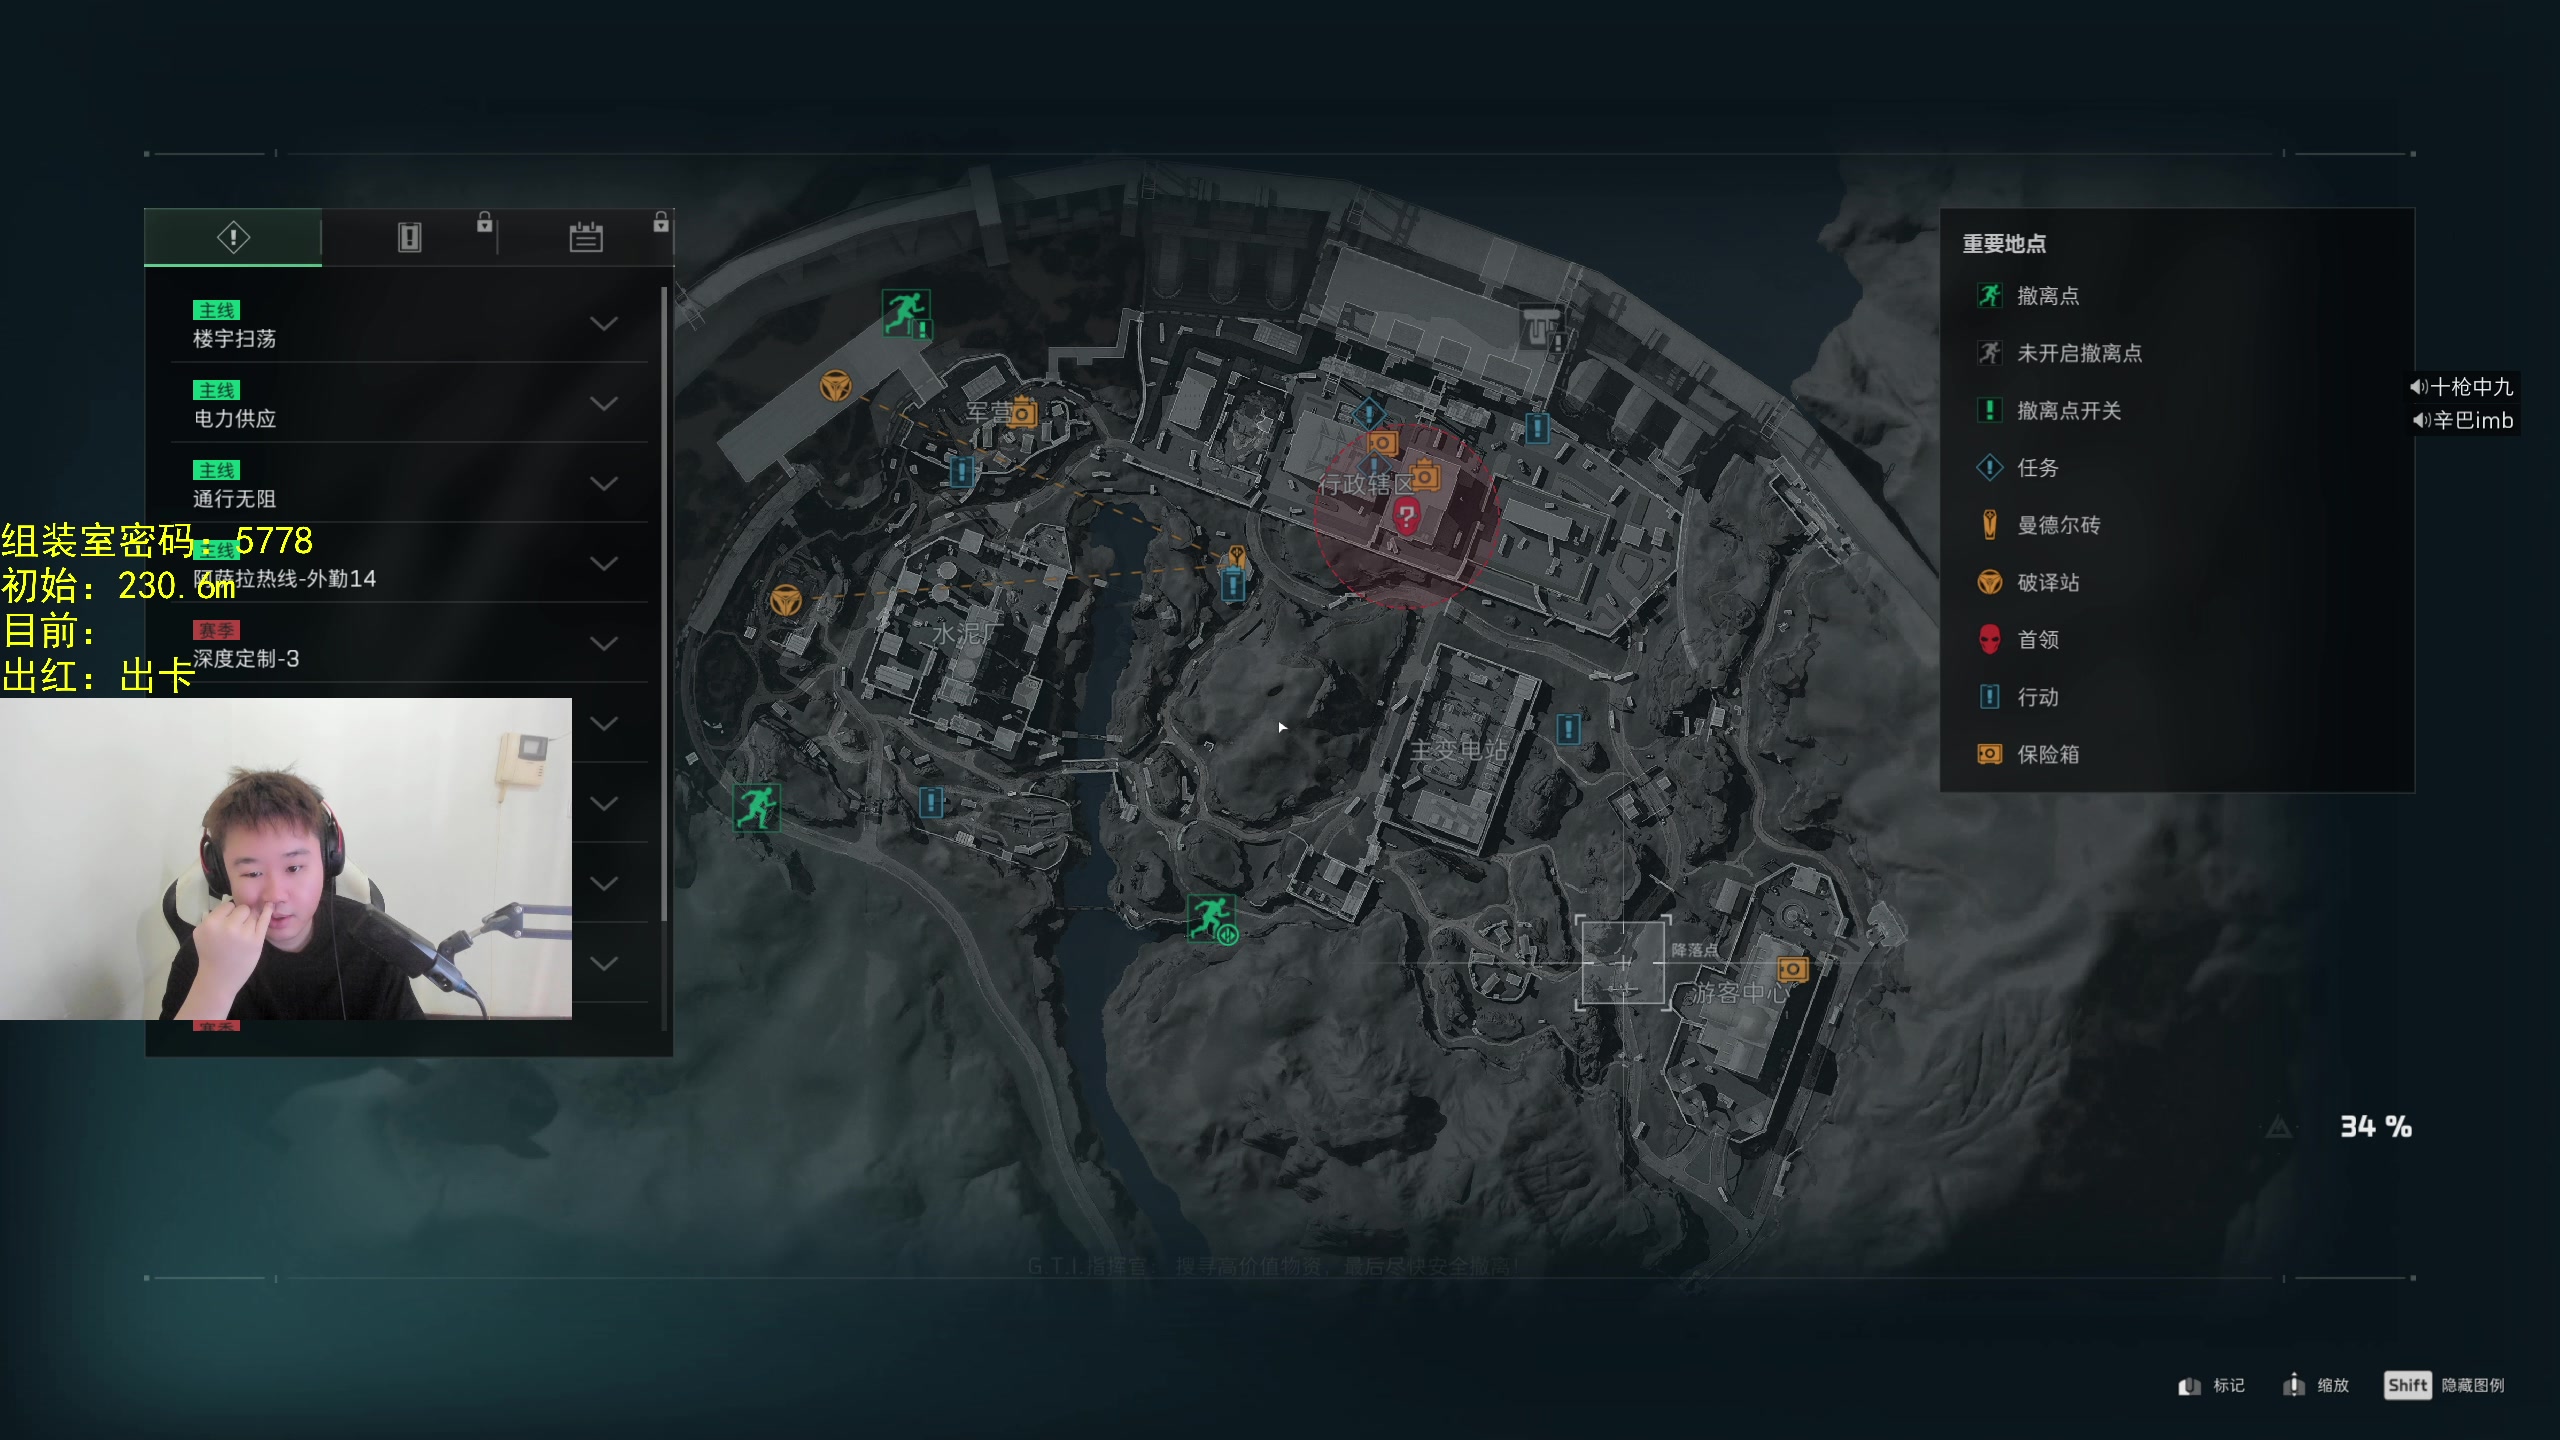Click the orange decoding station icon near 水泥厂
2560x1440 pixels.
(785, 601)
